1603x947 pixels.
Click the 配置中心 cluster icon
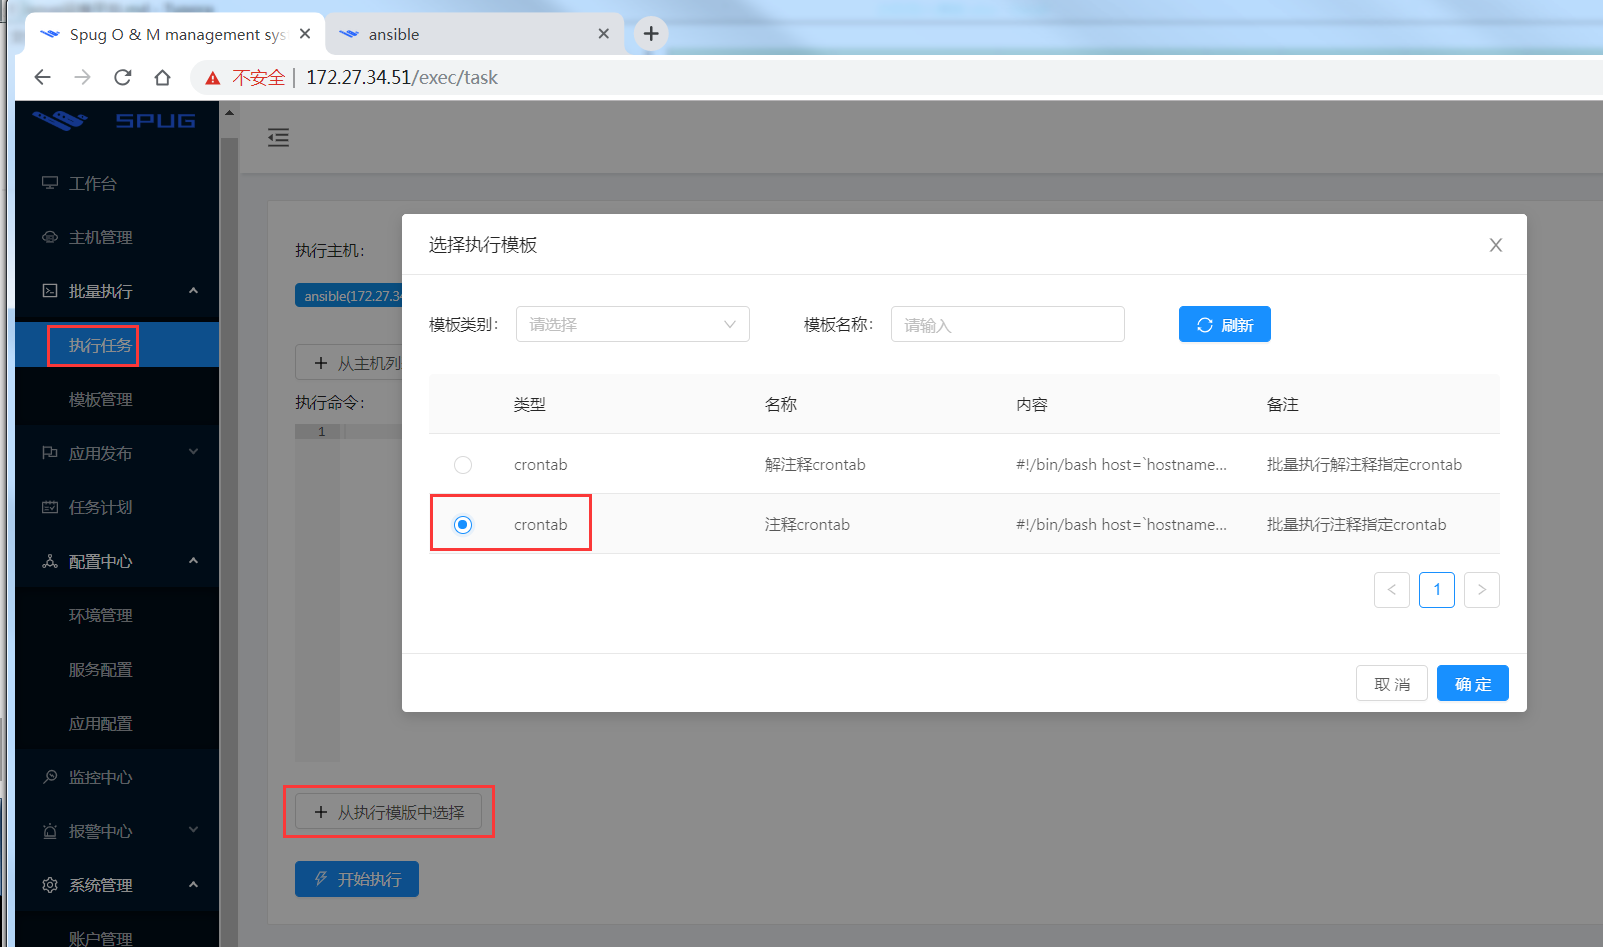[x=50, y=561]
